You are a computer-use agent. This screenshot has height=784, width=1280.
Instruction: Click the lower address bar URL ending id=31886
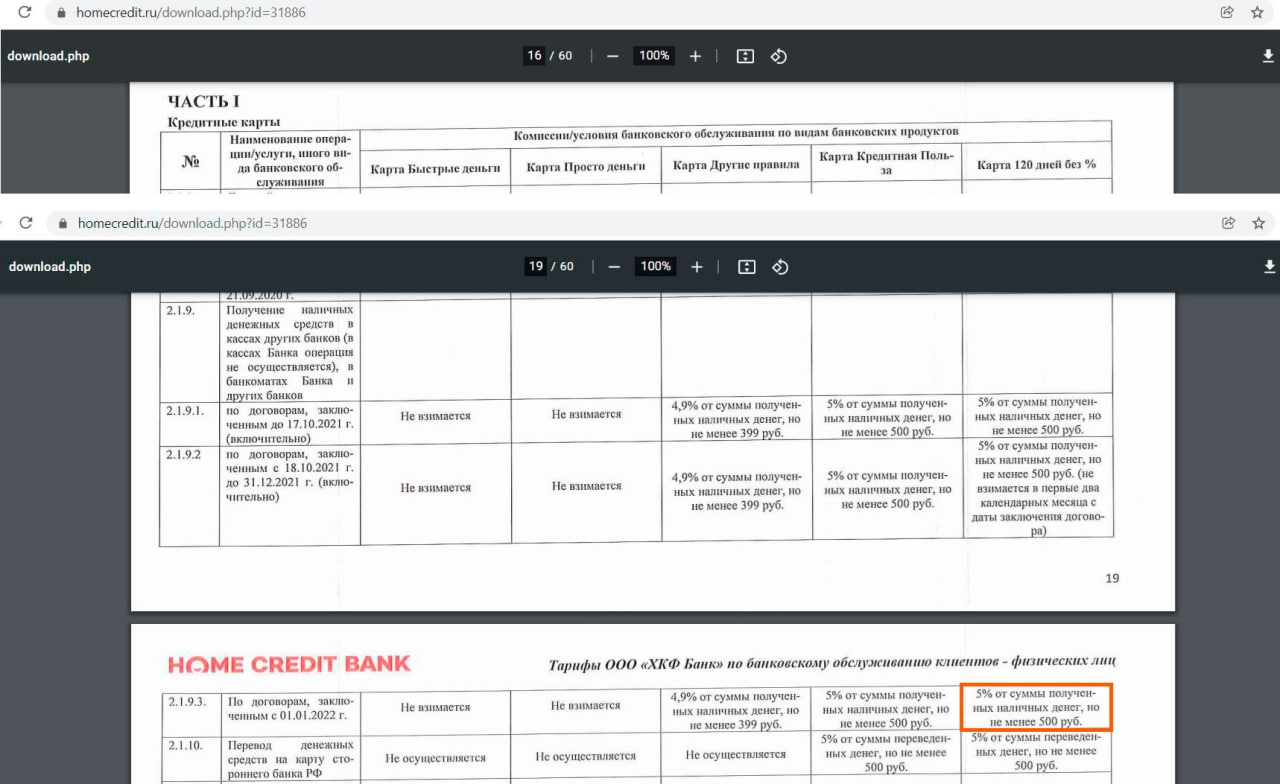click(192, 224)
